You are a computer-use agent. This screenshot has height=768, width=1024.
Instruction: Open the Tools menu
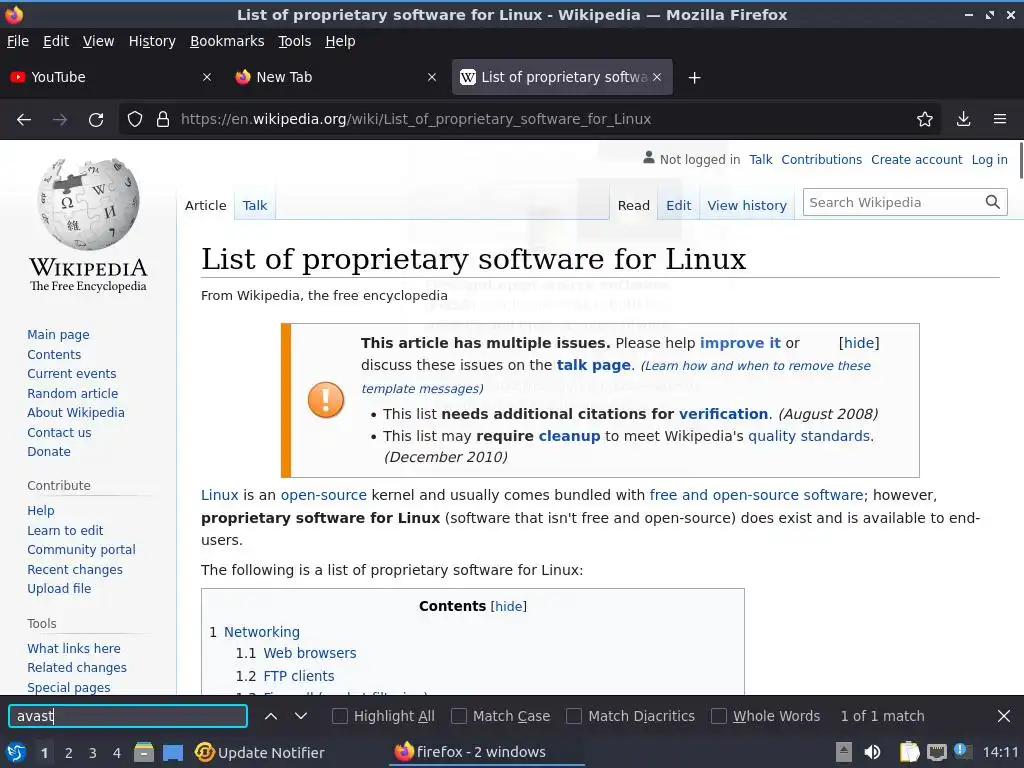click(295, 41)
